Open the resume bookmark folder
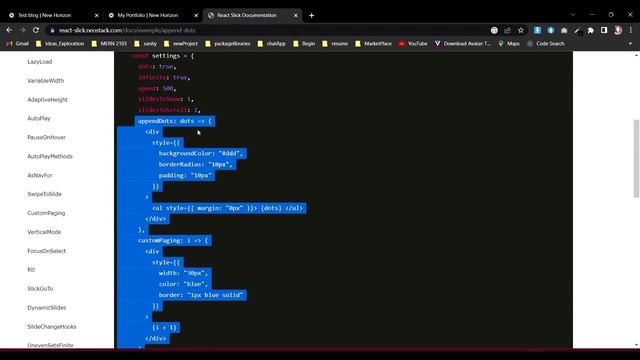Image resolution: width=640 pixels, height=360 pixels. click(335, 44)
